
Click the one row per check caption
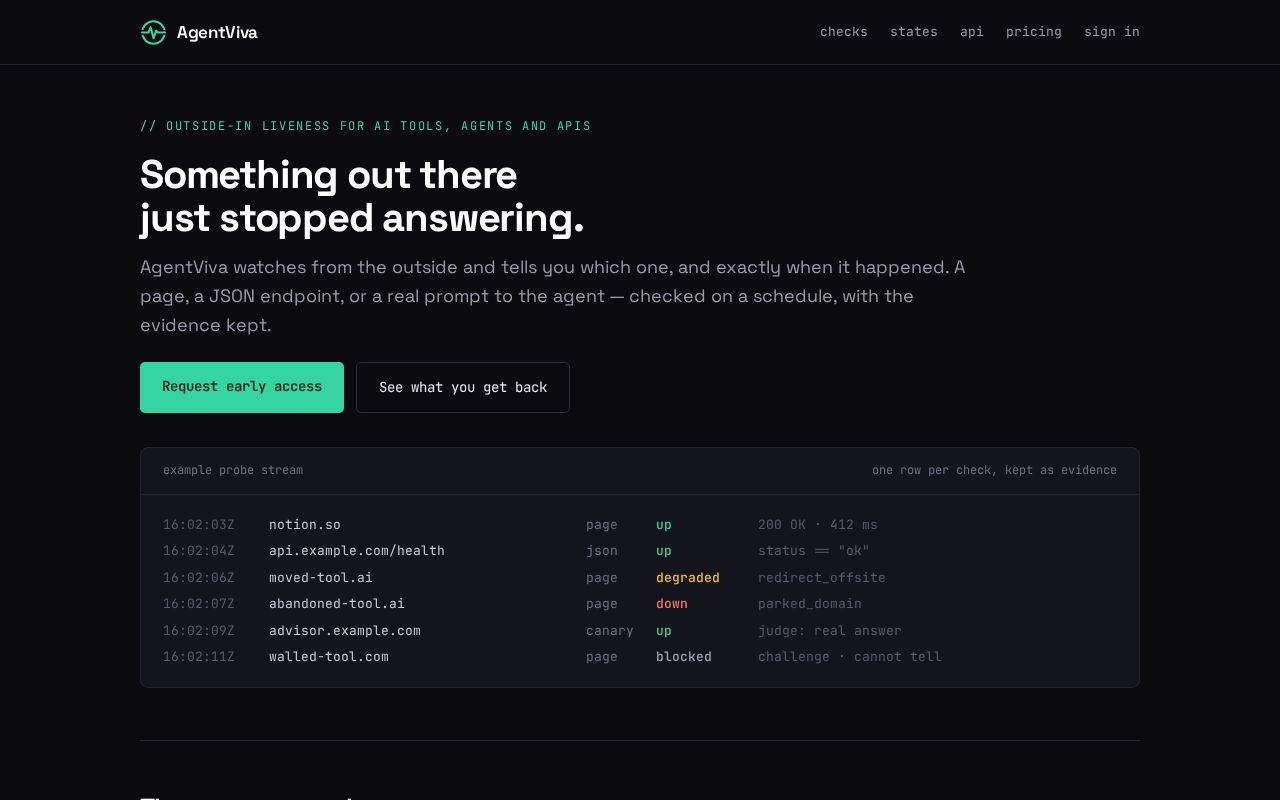[x=994, y=470]
